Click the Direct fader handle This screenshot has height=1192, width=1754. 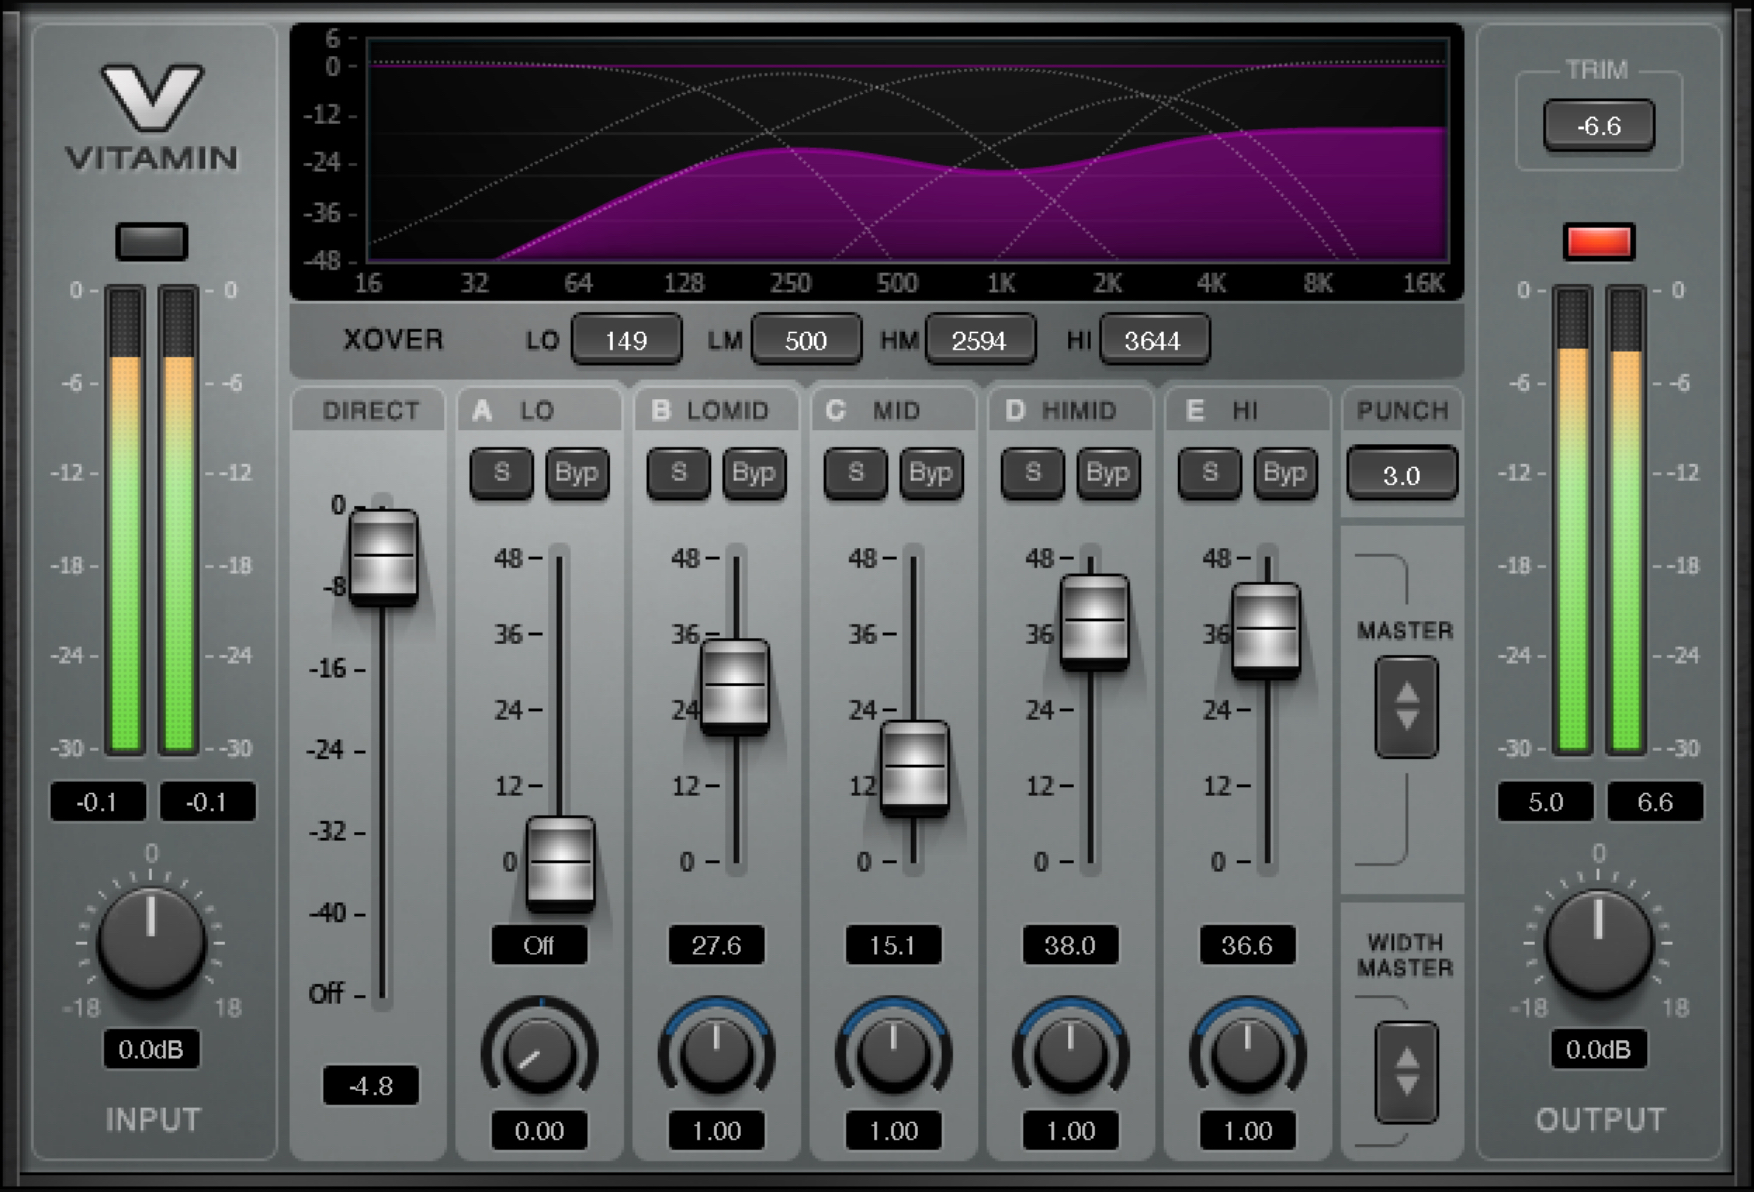coord(383,556)
